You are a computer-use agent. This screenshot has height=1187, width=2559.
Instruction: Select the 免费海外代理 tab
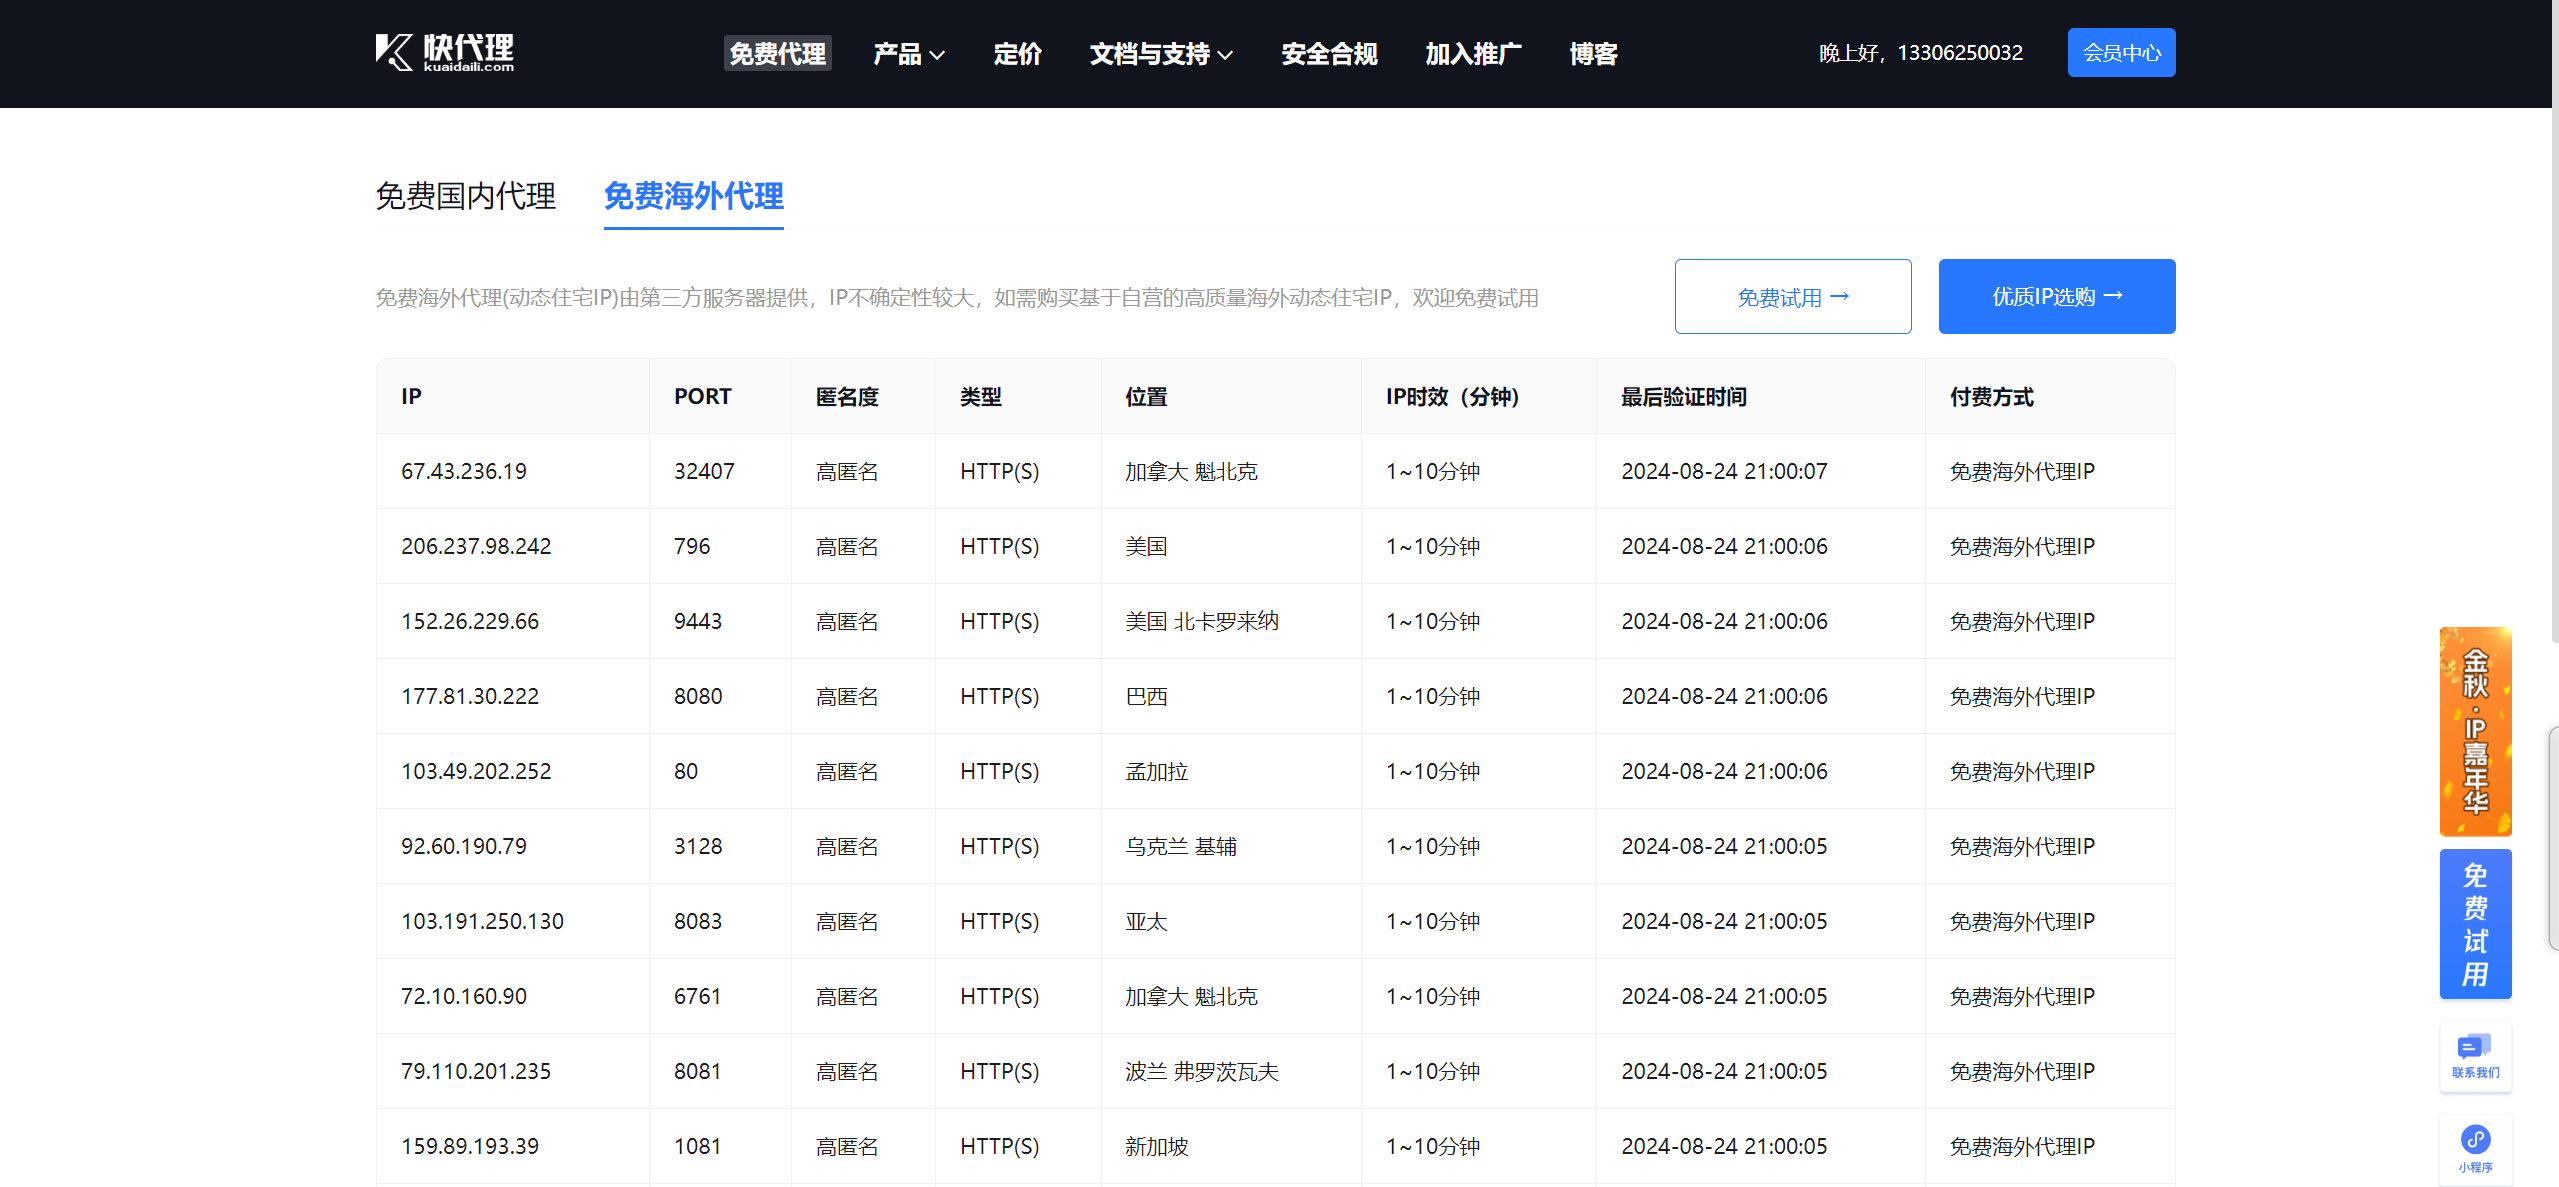tap(693, 196)
